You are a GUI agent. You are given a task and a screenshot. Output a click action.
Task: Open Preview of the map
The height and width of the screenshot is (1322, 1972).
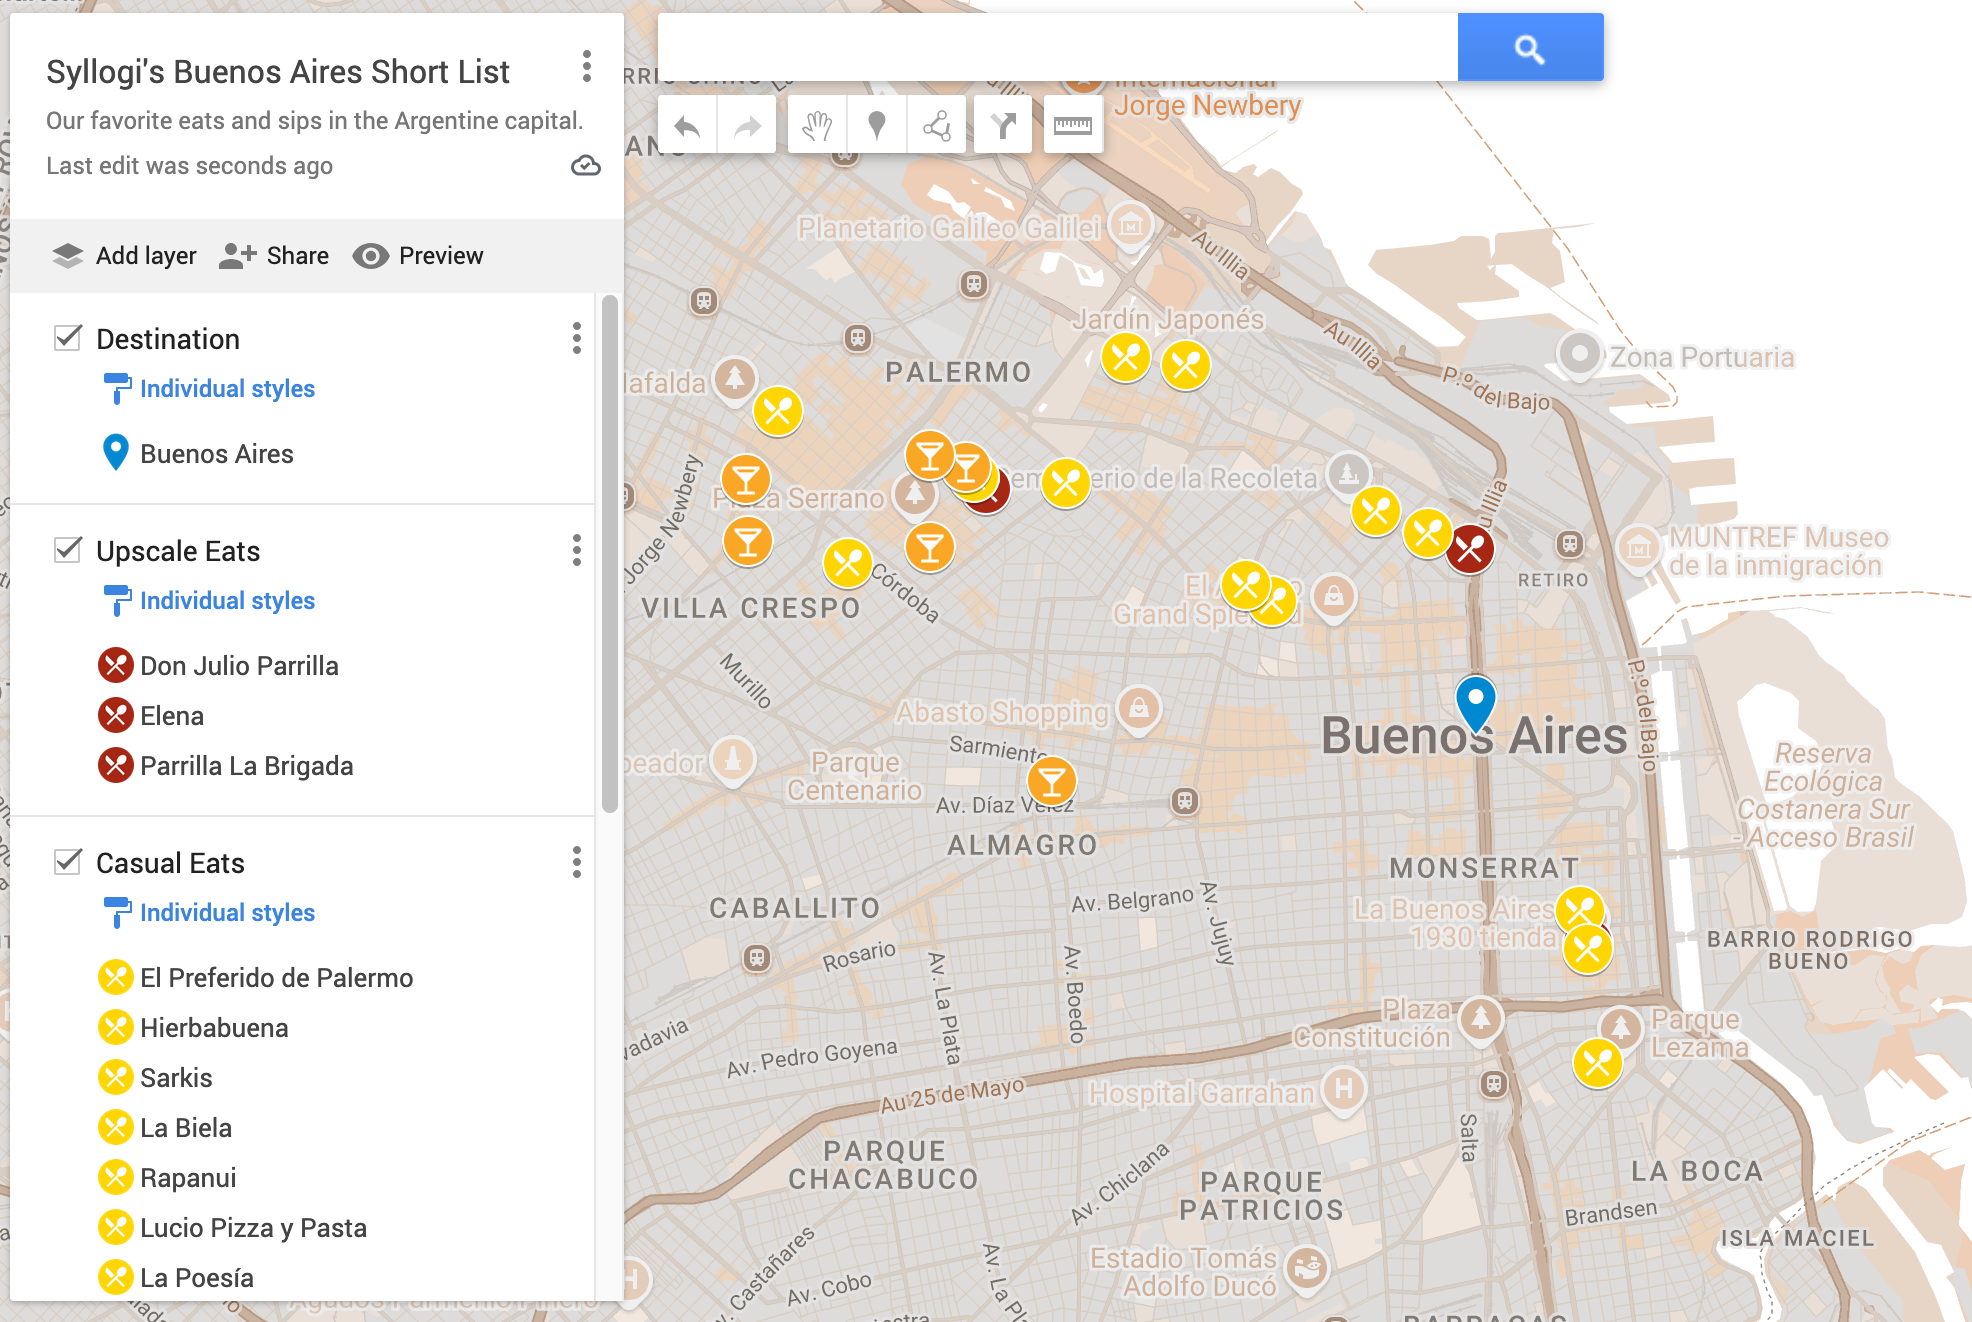click(418, 256)
